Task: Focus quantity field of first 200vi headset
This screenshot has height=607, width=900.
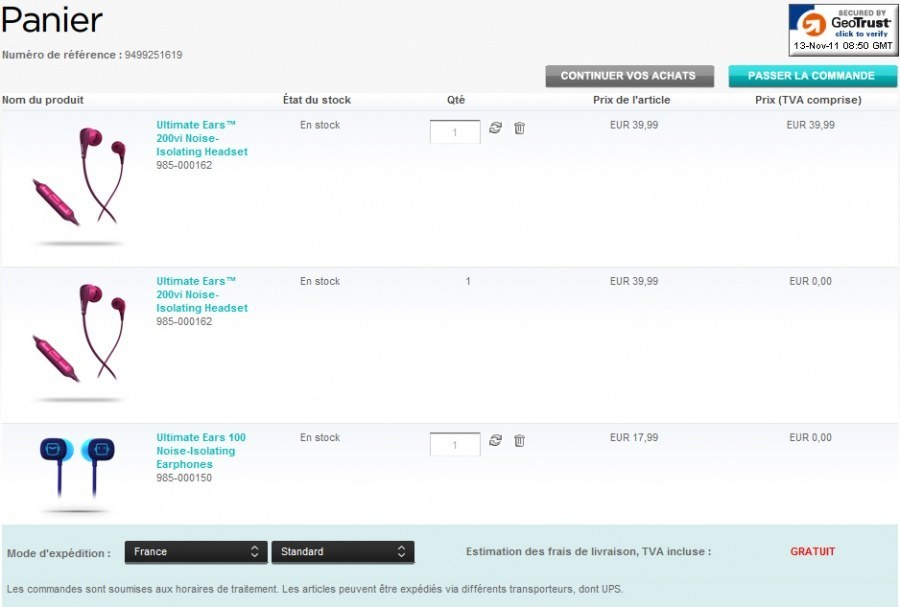Action: (455, 132)
